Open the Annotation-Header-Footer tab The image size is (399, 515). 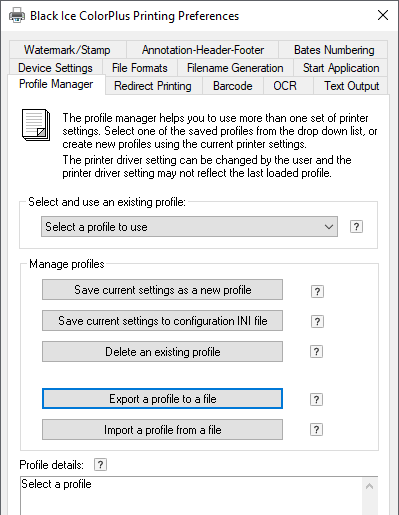click(x=203, y=50)
